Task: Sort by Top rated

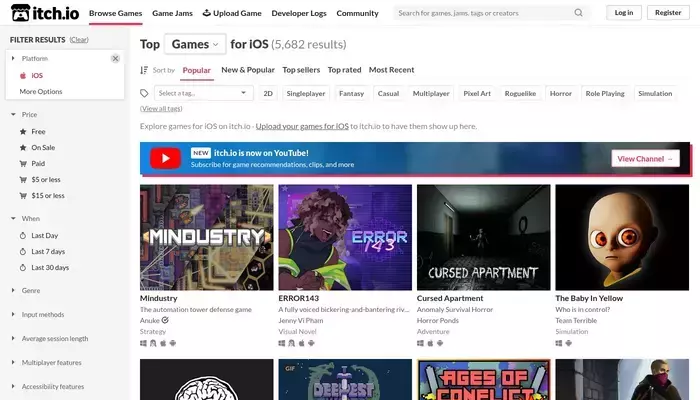Action: tap(344, 70)
